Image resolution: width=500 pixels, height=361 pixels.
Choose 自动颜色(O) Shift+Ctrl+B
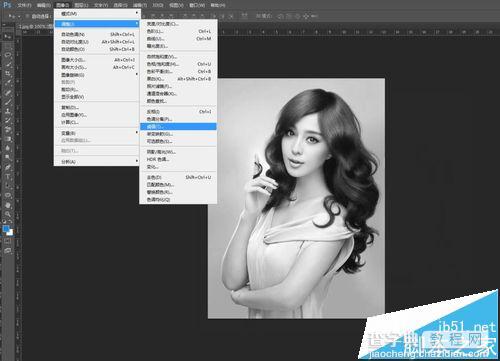coord(97,49)
